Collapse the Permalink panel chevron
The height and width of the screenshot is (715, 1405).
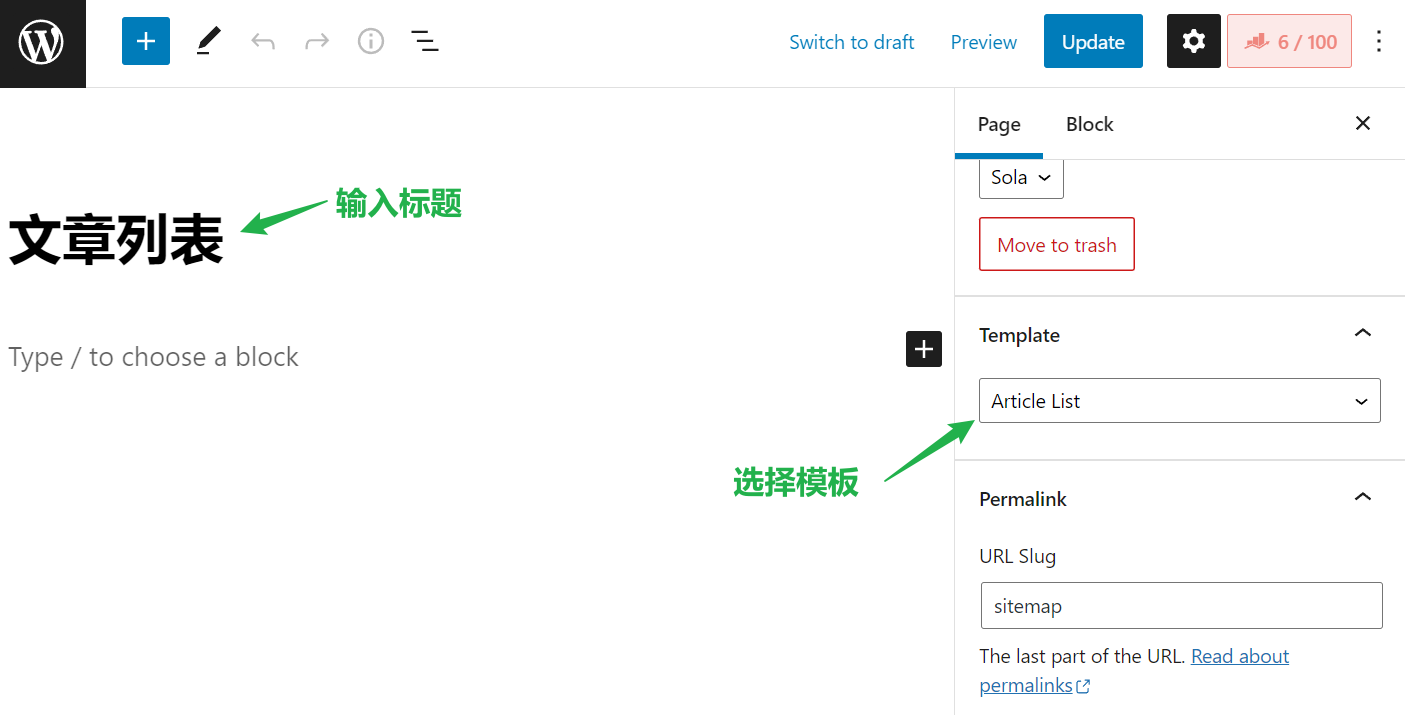pyautogui.click(x=1362, y=497)
